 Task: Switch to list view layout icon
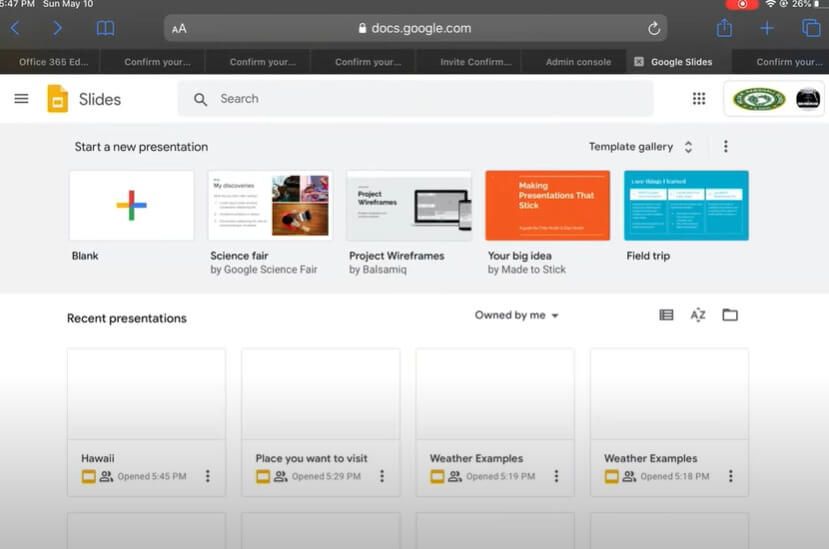[666, 315]
